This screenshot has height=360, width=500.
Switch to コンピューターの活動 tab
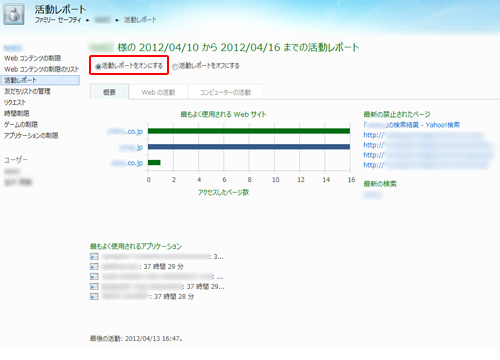225,92
